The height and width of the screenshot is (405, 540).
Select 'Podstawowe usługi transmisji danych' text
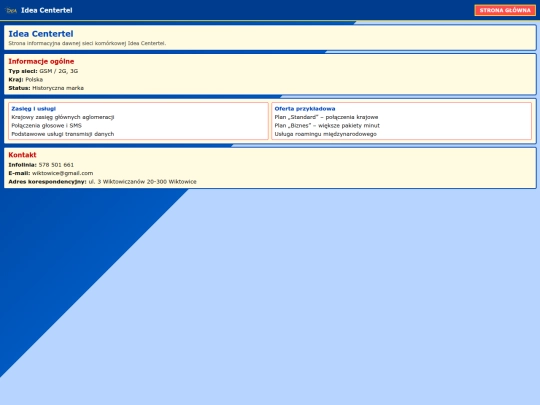coord(63,134)
